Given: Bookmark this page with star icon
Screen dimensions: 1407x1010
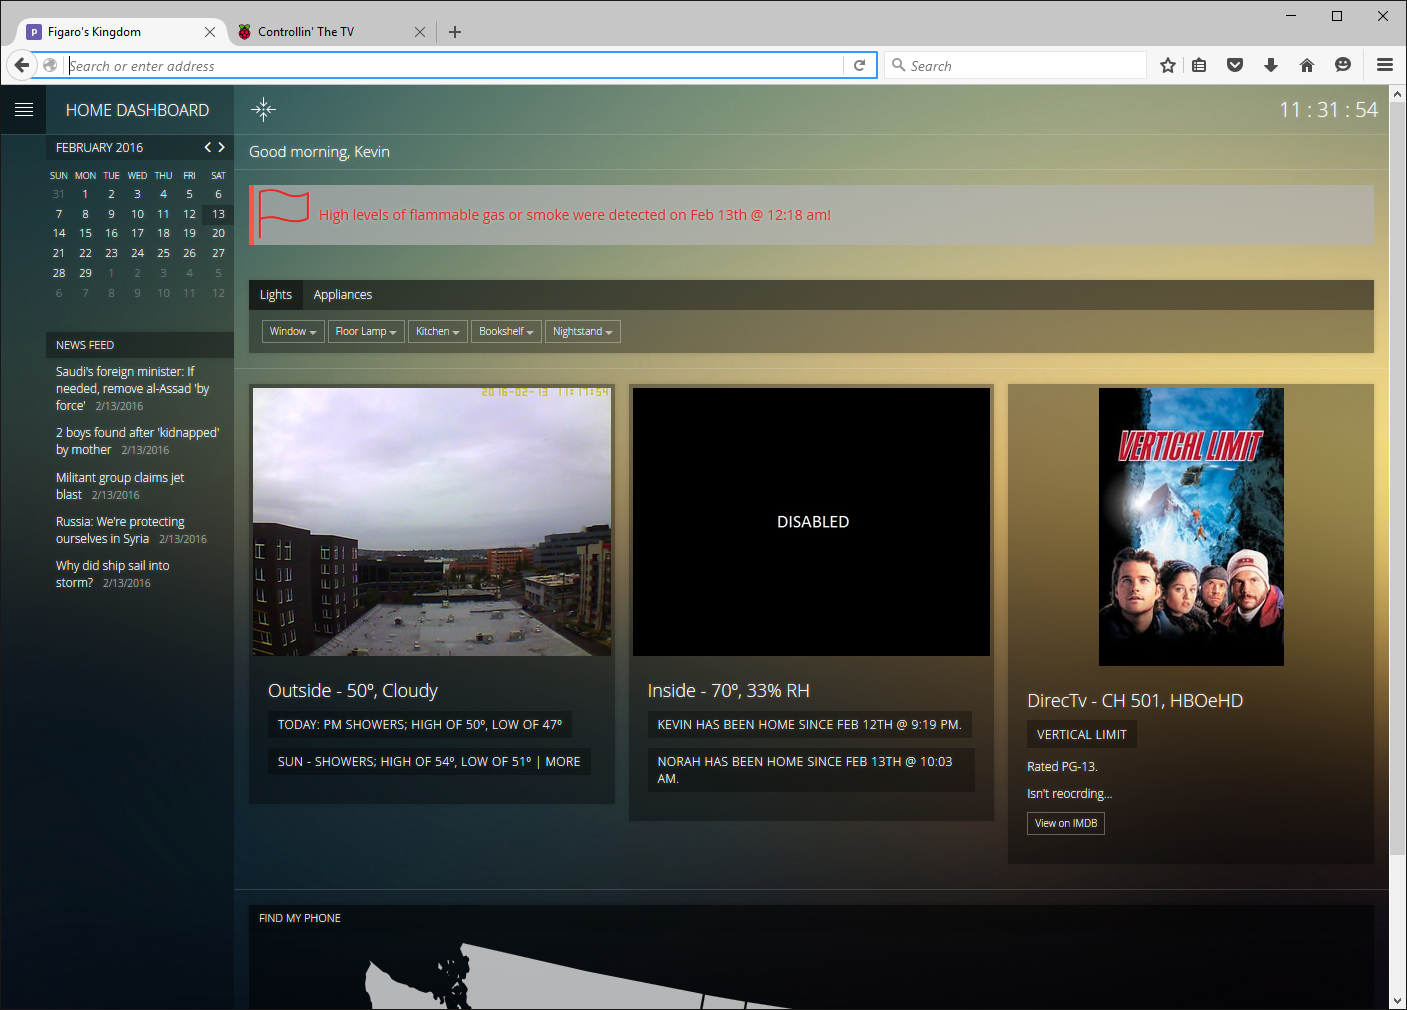Looking at the screenshot, I should coord(1168,65).
